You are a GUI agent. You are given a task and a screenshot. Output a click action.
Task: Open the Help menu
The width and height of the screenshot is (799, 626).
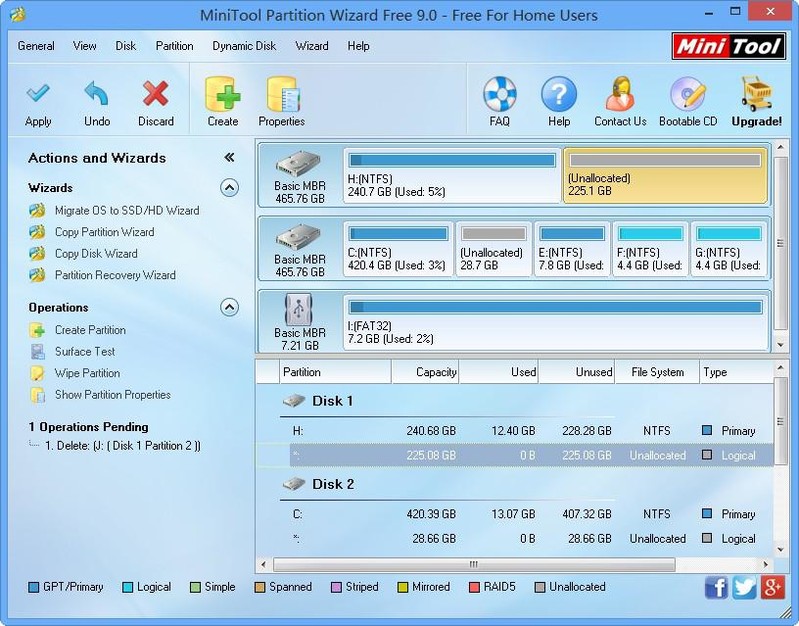click(x=358, y=46)
